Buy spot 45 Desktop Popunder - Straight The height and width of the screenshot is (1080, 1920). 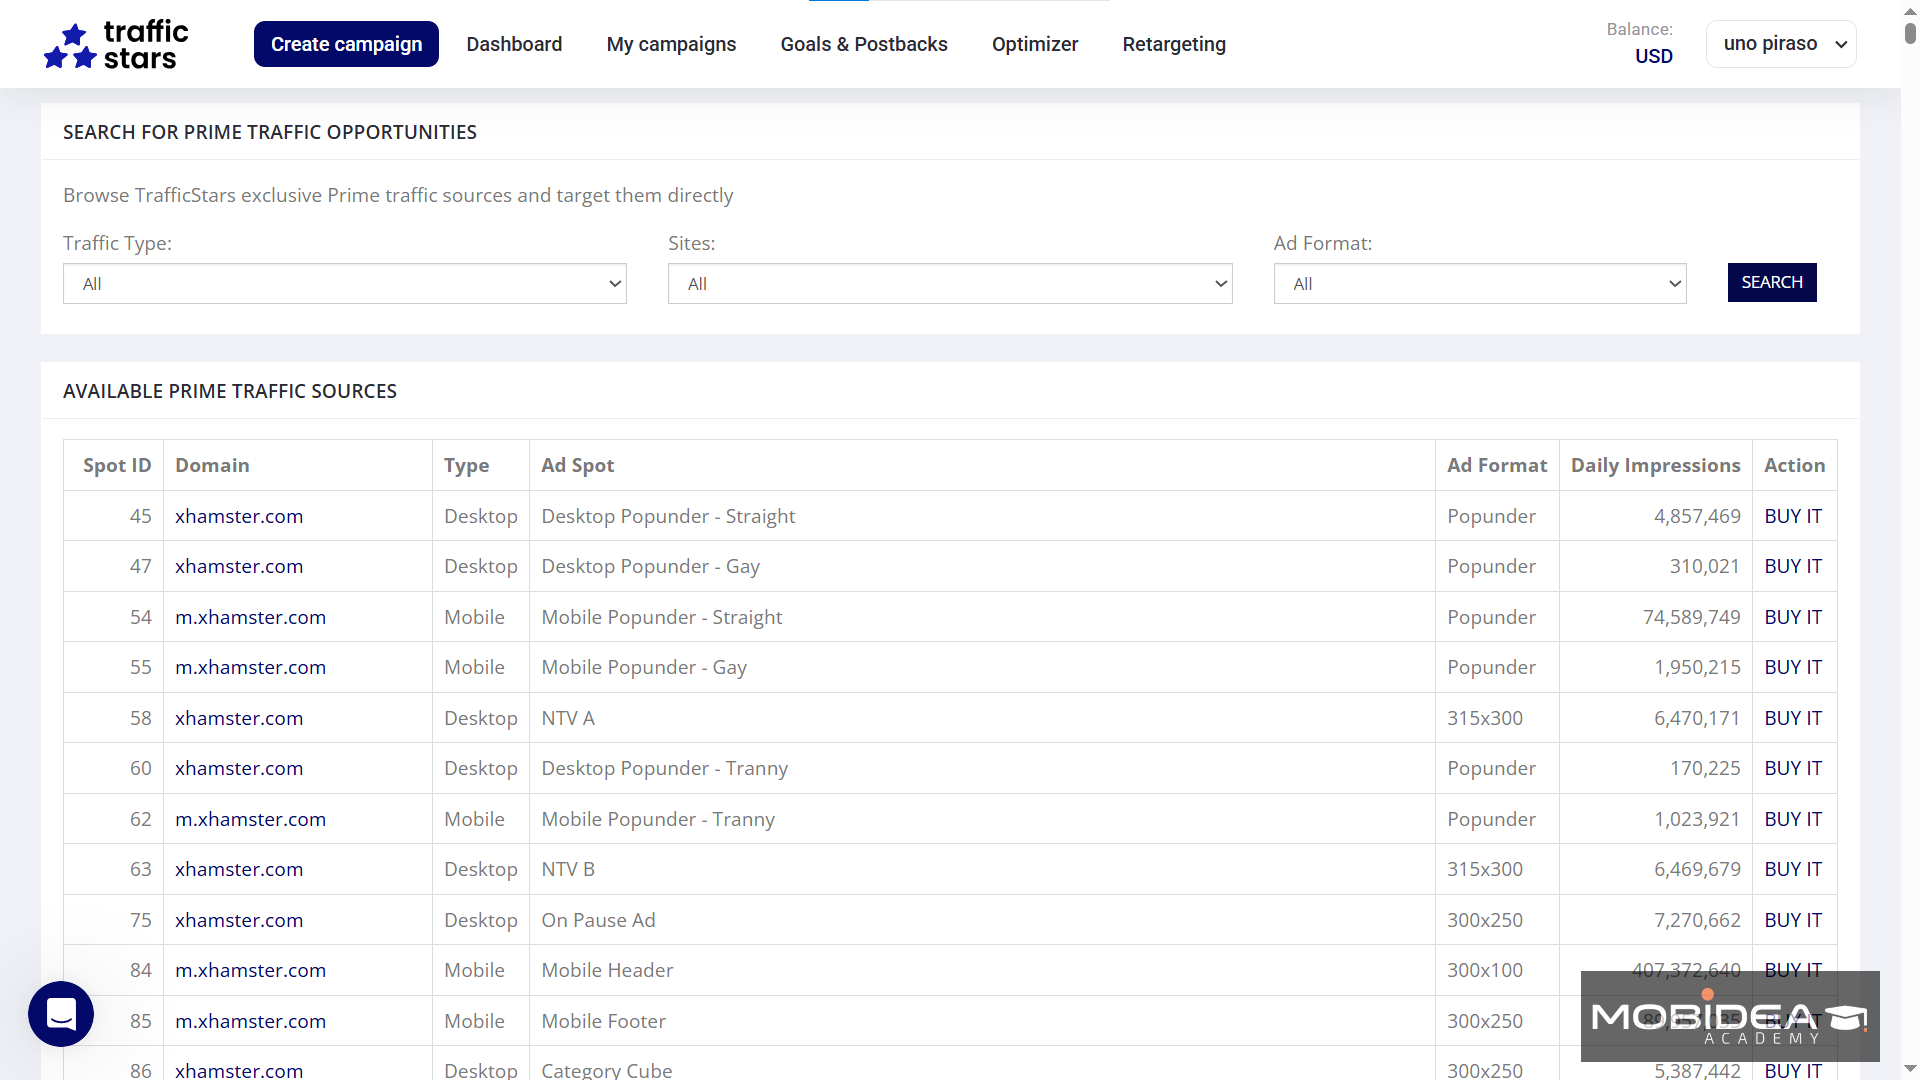[x=1792, y=516]
